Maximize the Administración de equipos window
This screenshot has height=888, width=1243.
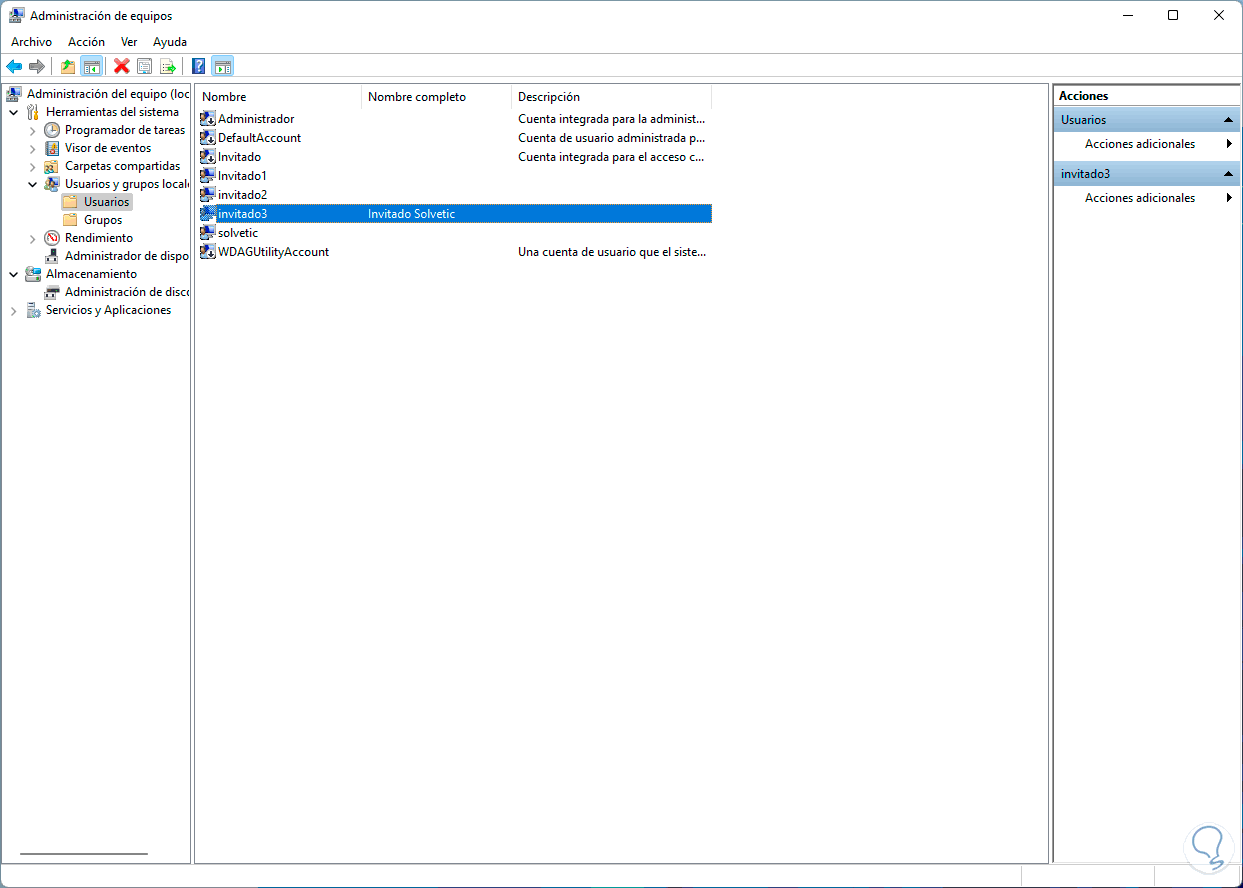click(1173, 15)
